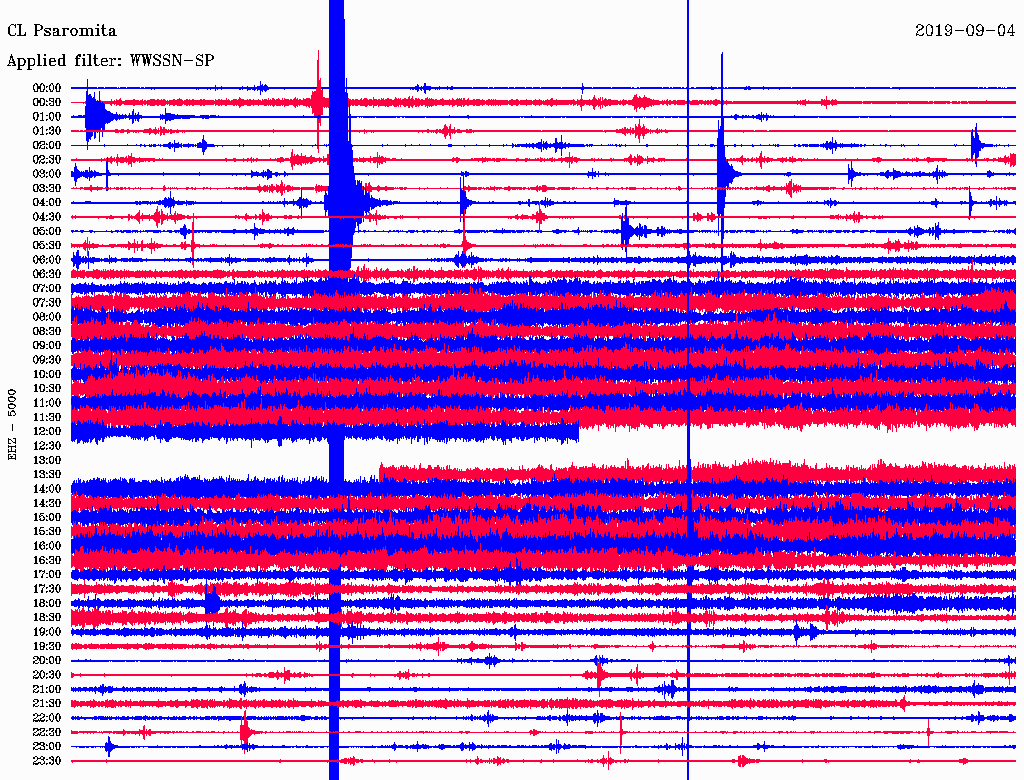Screen dimensions: 1024x780
Task: Click the 09:30 time label
Action: click(47, 360)
